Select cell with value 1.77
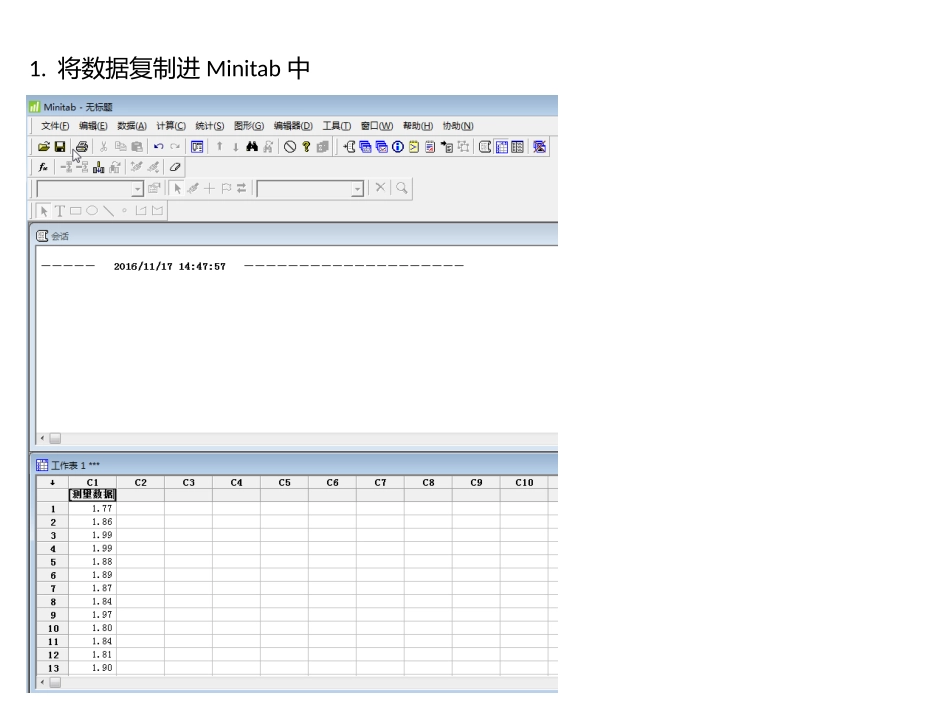 coord(93,508)
